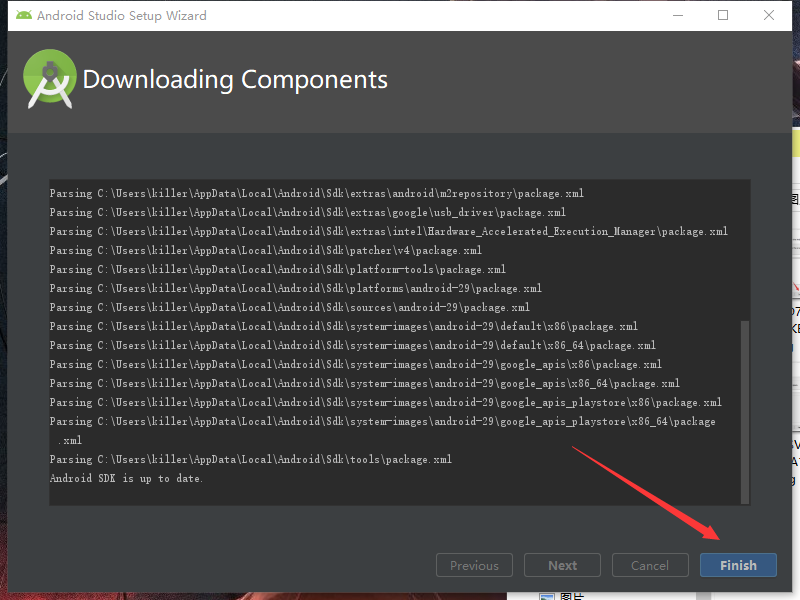Click the log output vertical scrollbar
The height and width of the screenshot is (600, 800).
(x=744, y=412)
